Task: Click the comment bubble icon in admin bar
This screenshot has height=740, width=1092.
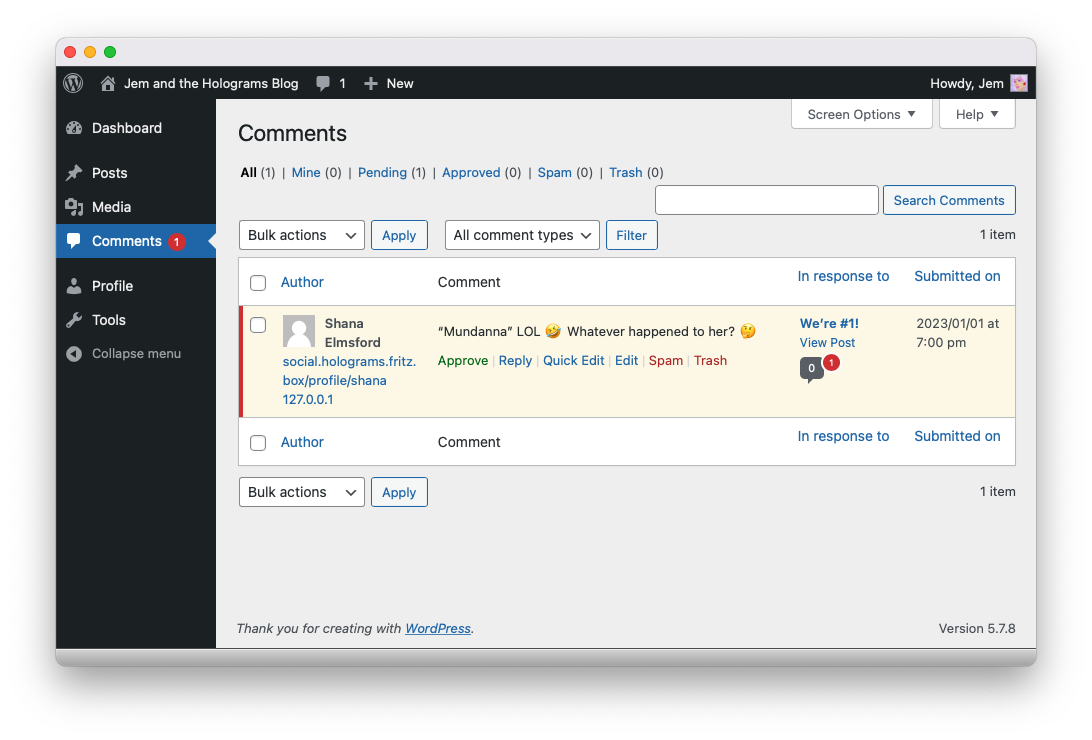Action: click(x=323, y=84)
